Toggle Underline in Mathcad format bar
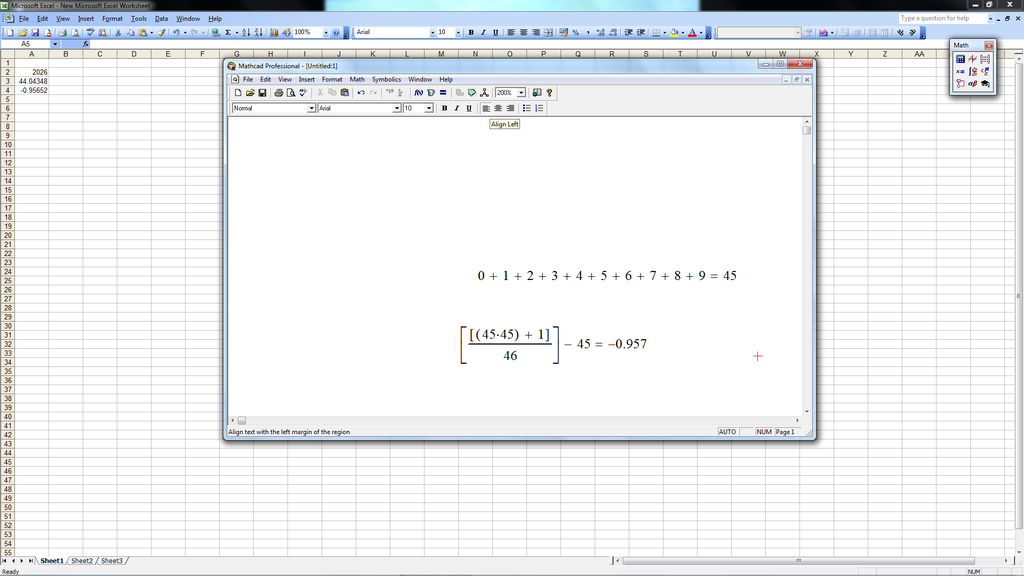Viewport: 1024px width, 576px height. tap(468, 108)
